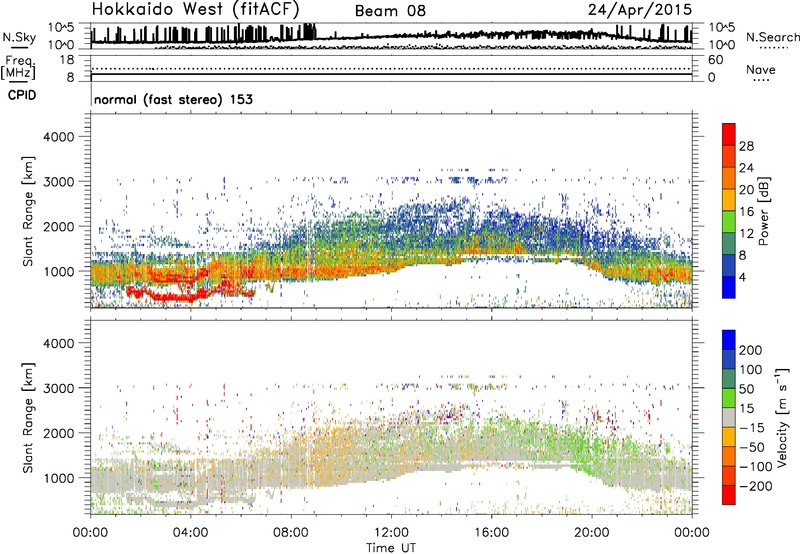Image resolution: width=800 pixels, height=554 pixels.
Task: Pick the bright blue bottom segment of power colorbar
Action: [x=729, y=287]
